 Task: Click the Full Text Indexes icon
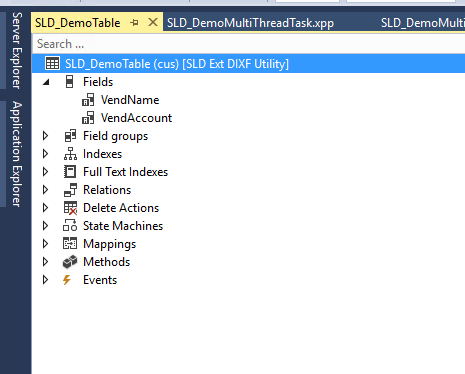coord(70,172)
